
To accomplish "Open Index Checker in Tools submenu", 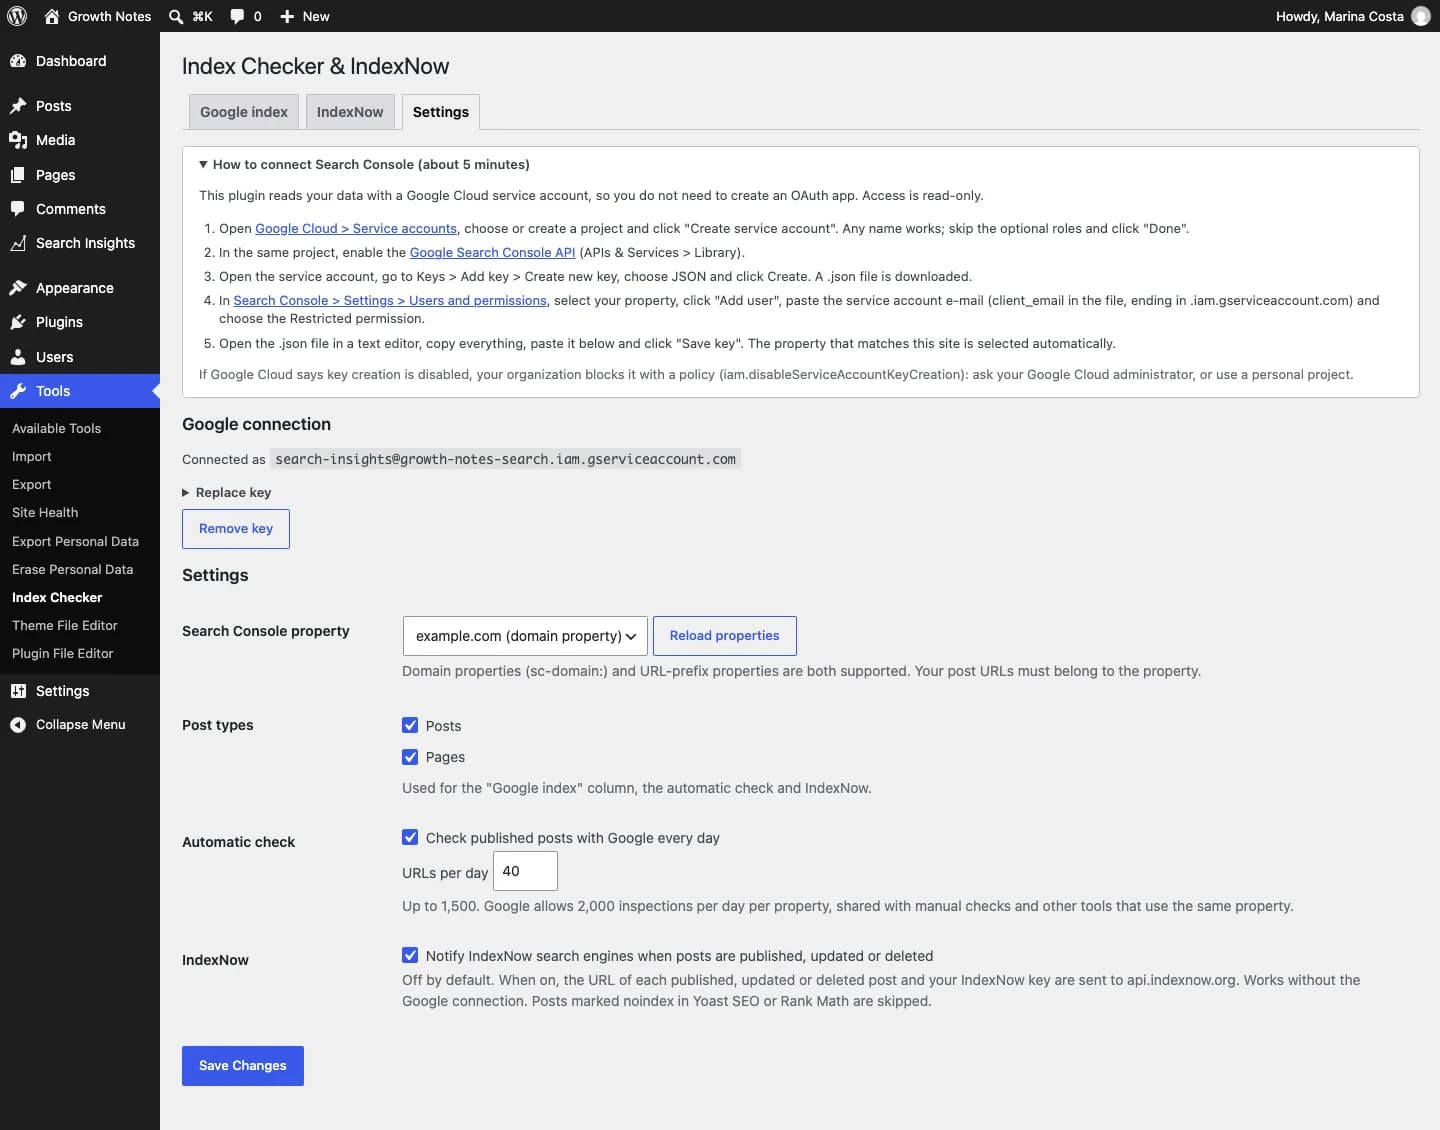I will pyautogui.click(x=57, y=597).
